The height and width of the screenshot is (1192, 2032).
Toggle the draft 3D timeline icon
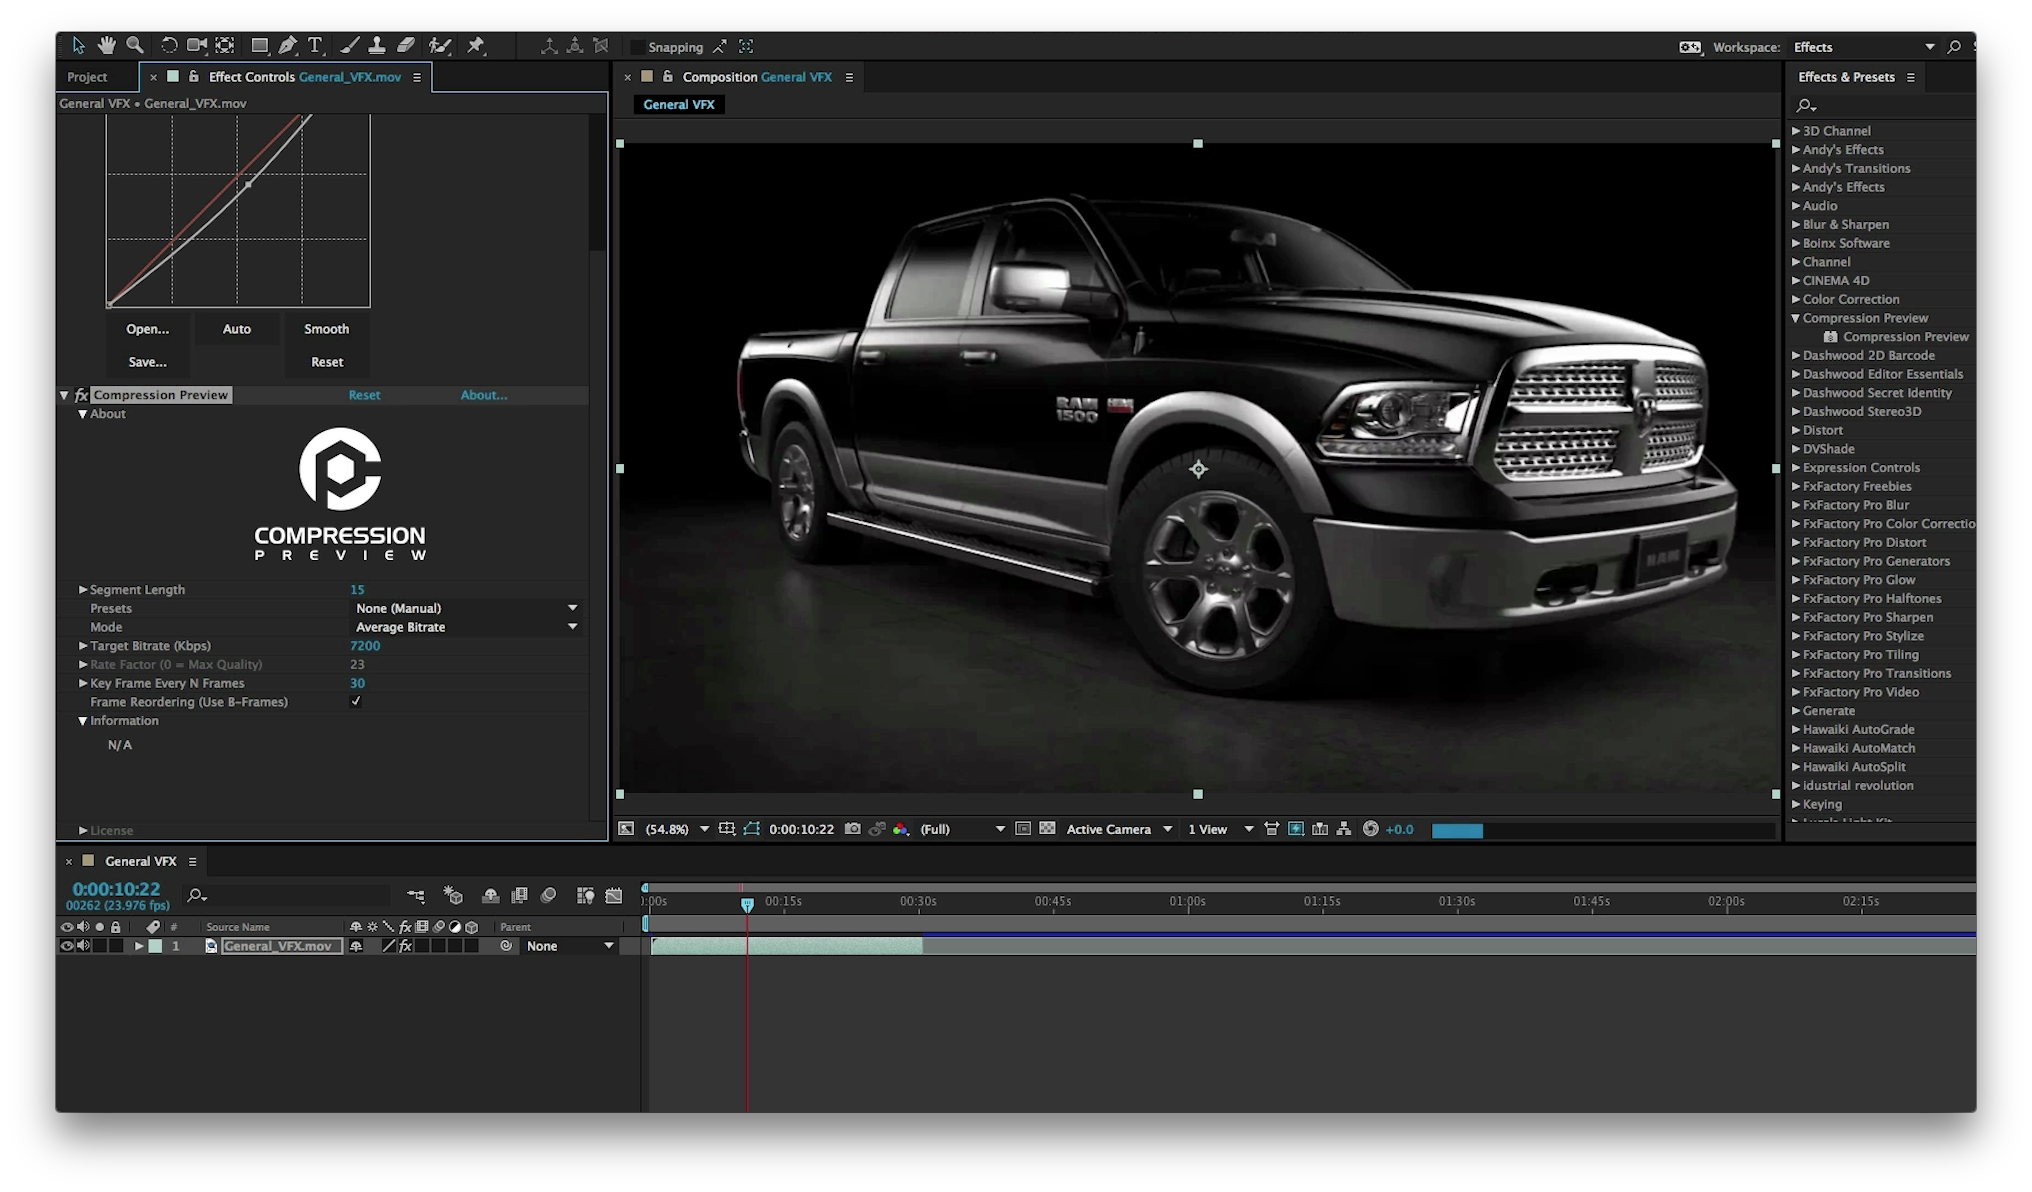453,896
